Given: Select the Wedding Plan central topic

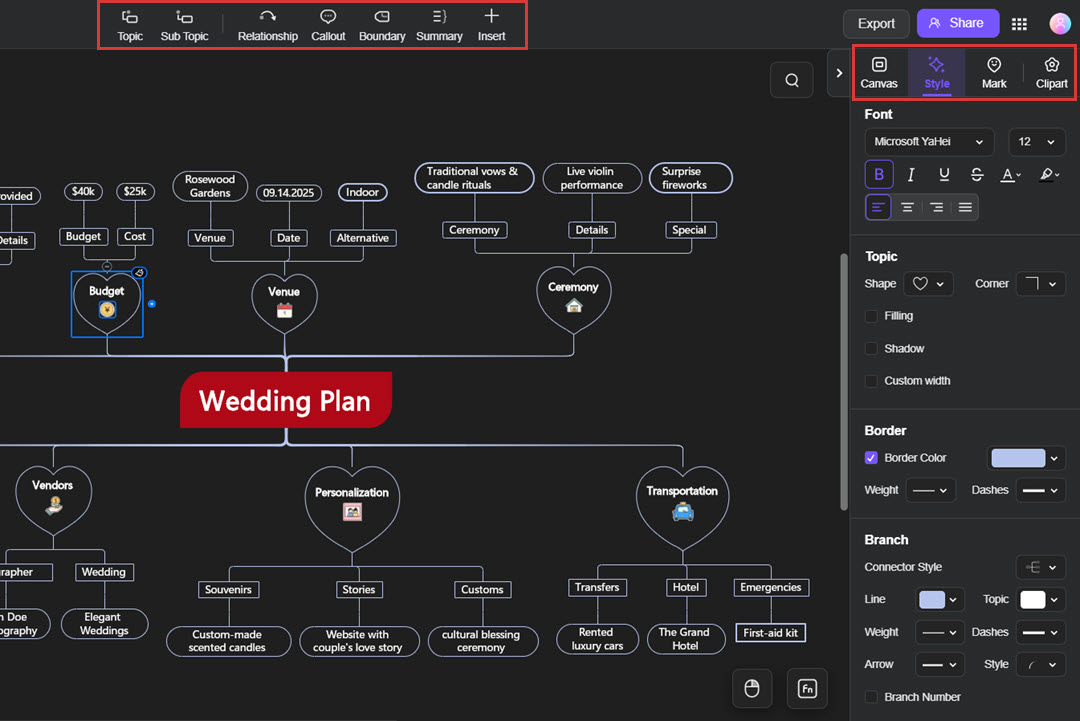Looking at the screenshot, I should click(x=285, y=400).
